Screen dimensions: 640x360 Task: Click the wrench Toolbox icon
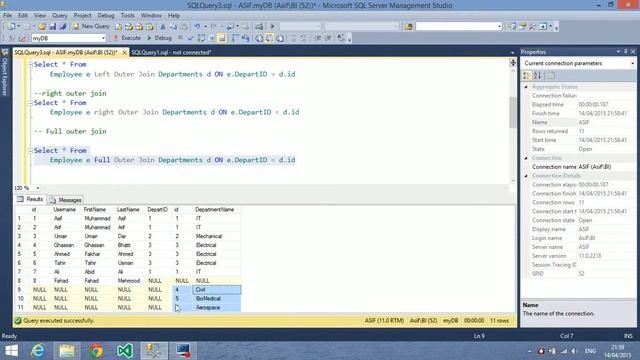(533, 27)
